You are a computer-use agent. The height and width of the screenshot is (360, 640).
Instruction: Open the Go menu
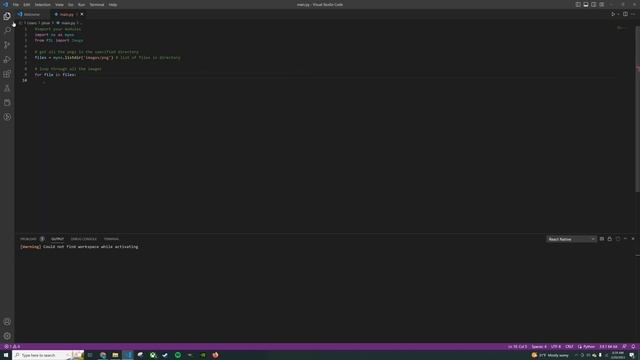(71, 4)
